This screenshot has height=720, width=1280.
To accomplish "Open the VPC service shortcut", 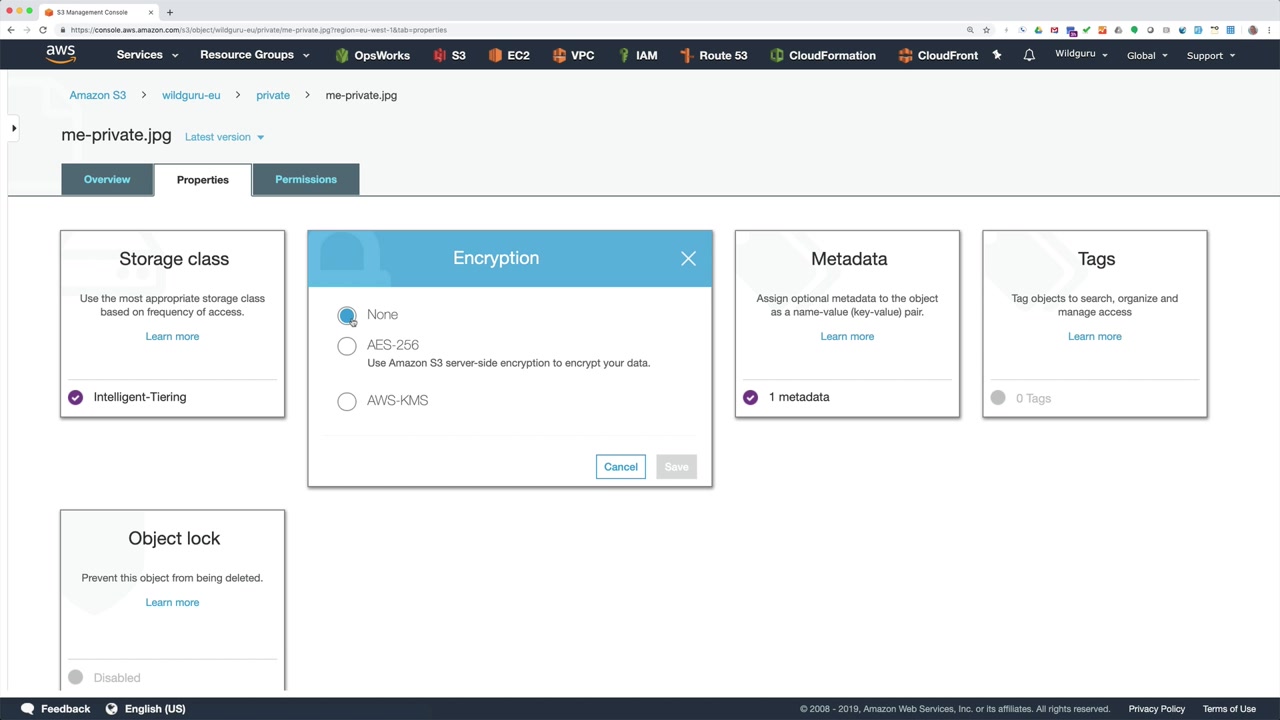I will pyautogui.click(x=573, y=56).
